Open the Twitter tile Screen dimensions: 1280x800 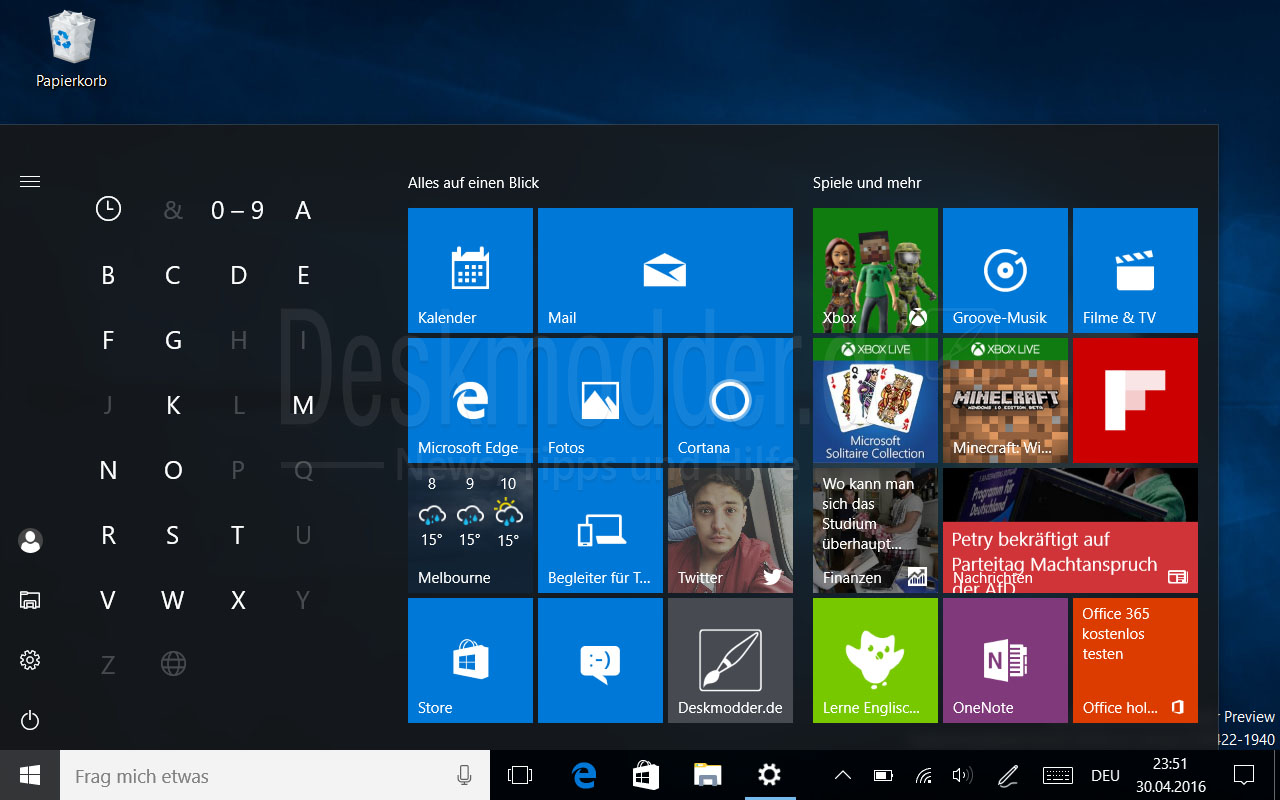coord(730,530)
